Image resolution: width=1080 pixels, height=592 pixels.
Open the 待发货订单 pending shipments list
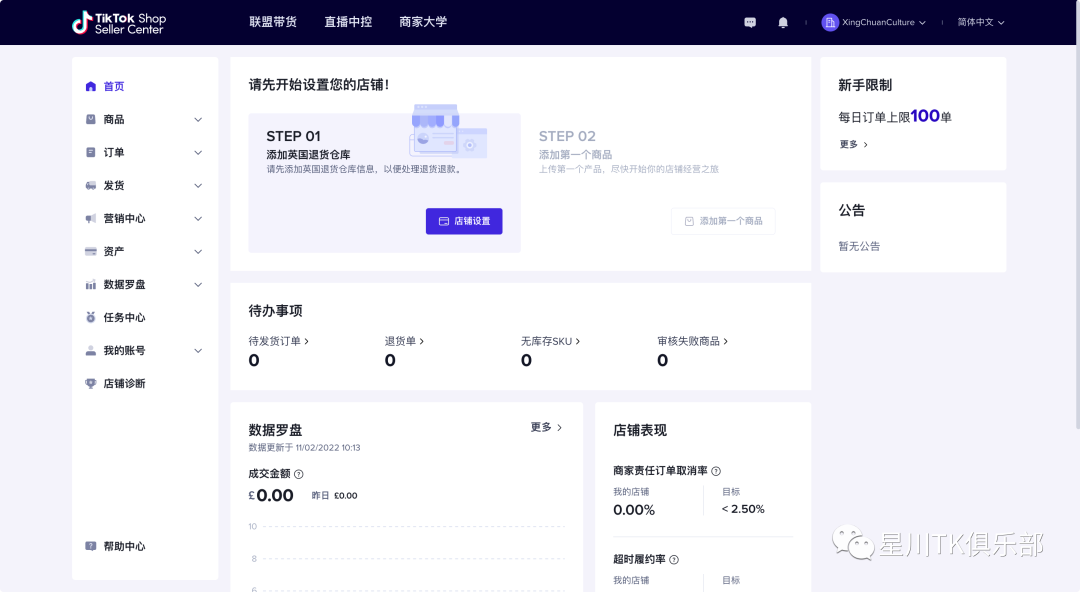(x=278, y=341)
